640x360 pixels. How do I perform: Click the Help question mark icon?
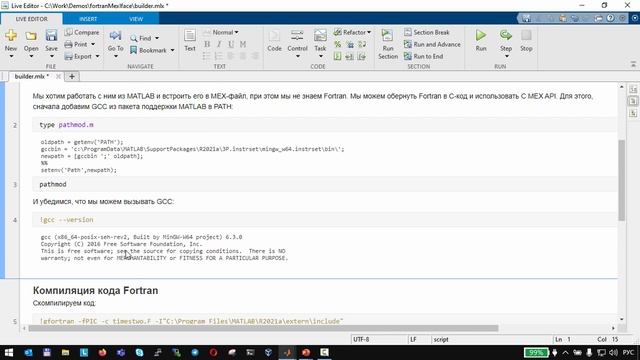[x=610, y=18]
